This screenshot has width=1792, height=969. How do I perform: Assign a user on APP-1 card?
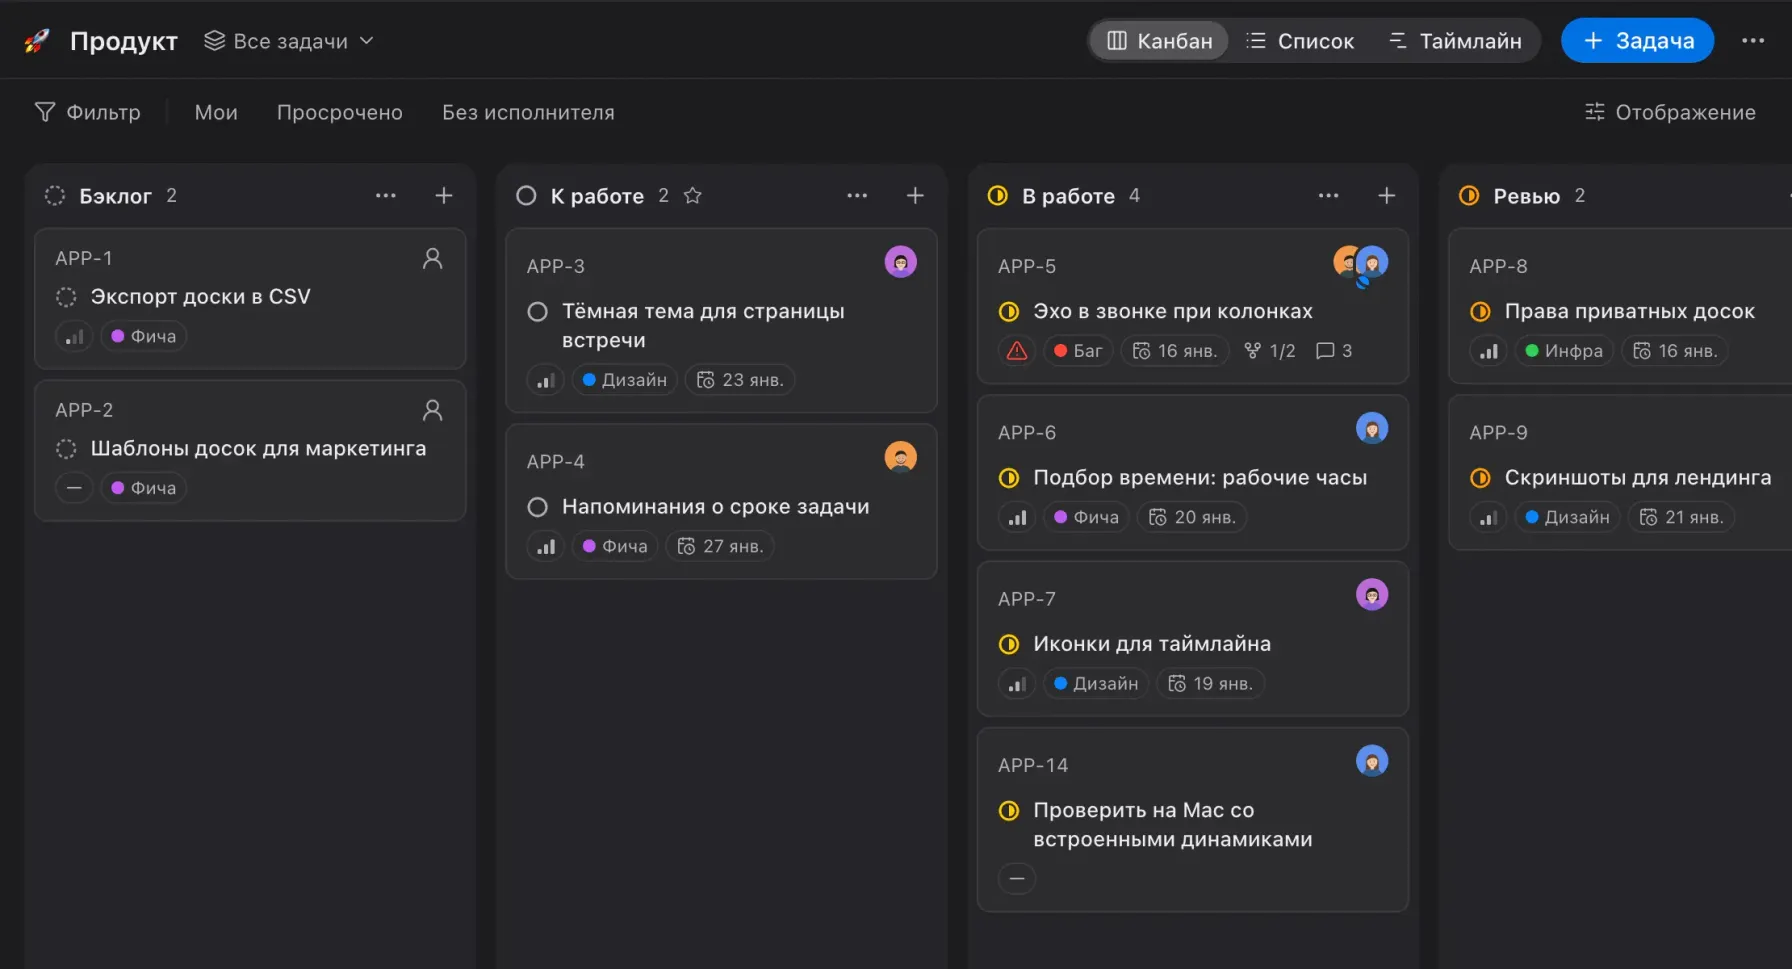[x=432, y=258]
